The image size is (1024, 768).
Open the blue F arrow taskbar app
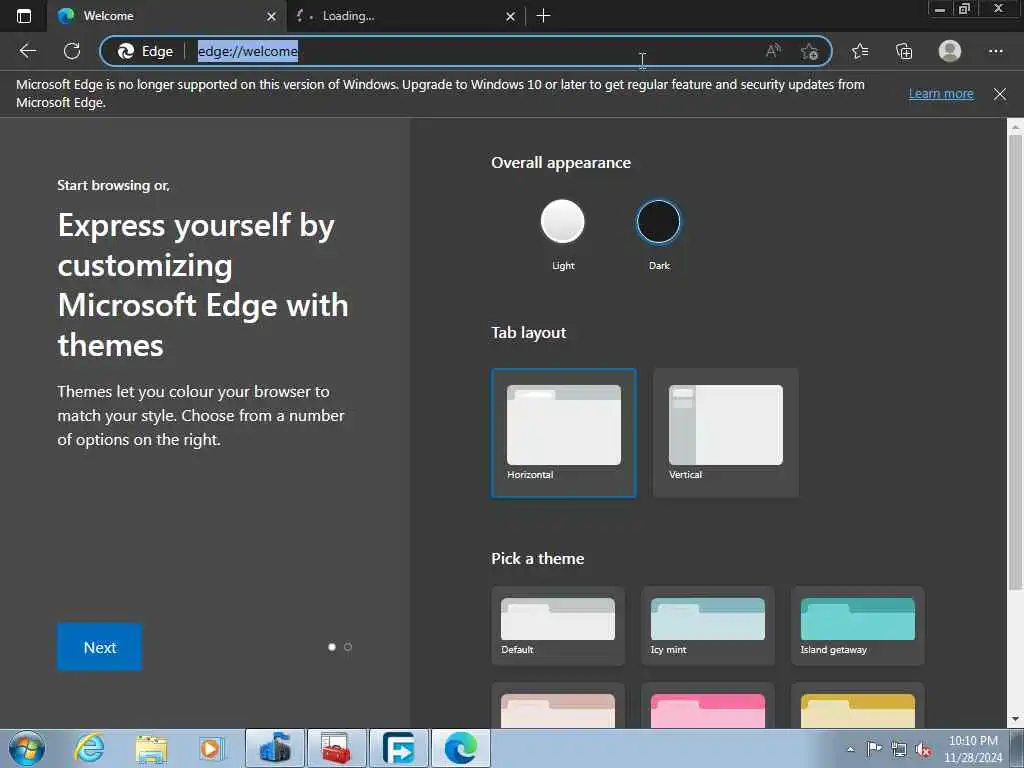click(399, 748)
